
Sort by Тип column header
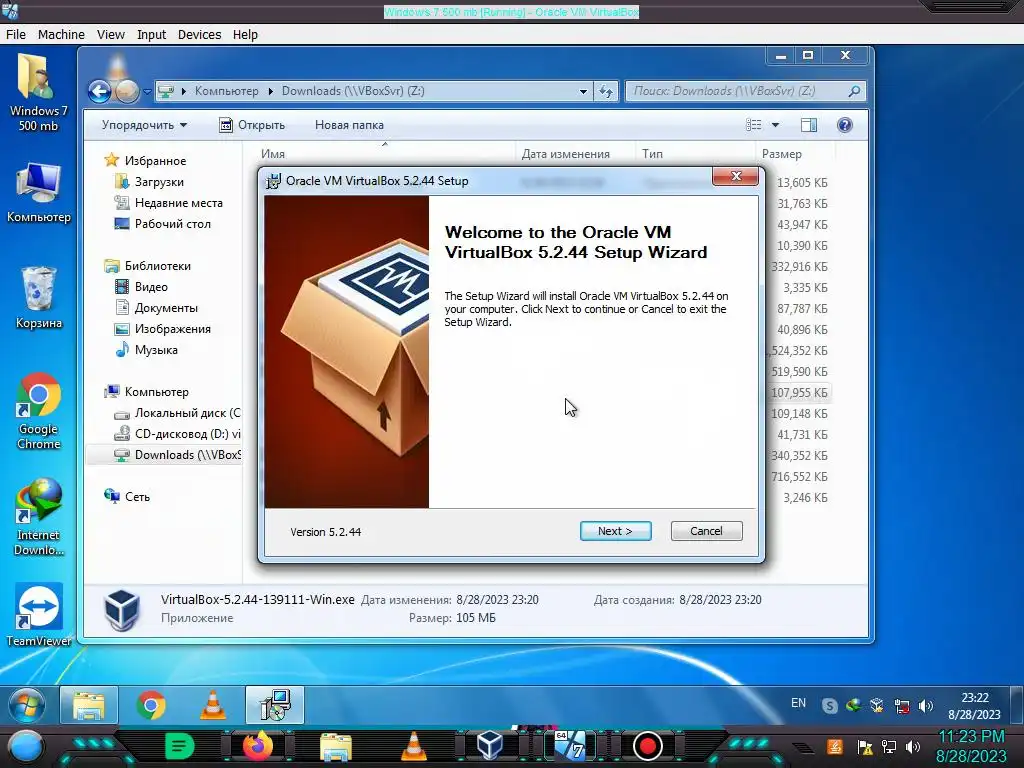tap(652, 154)
